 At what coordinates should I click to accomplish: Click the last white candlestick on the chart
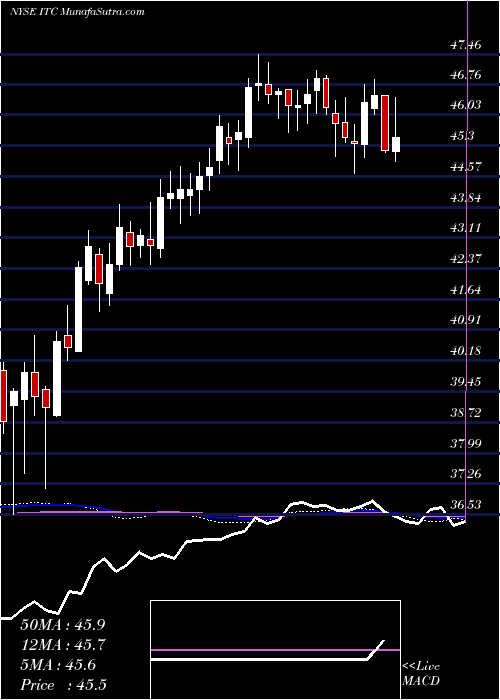[x=396, y=145]
